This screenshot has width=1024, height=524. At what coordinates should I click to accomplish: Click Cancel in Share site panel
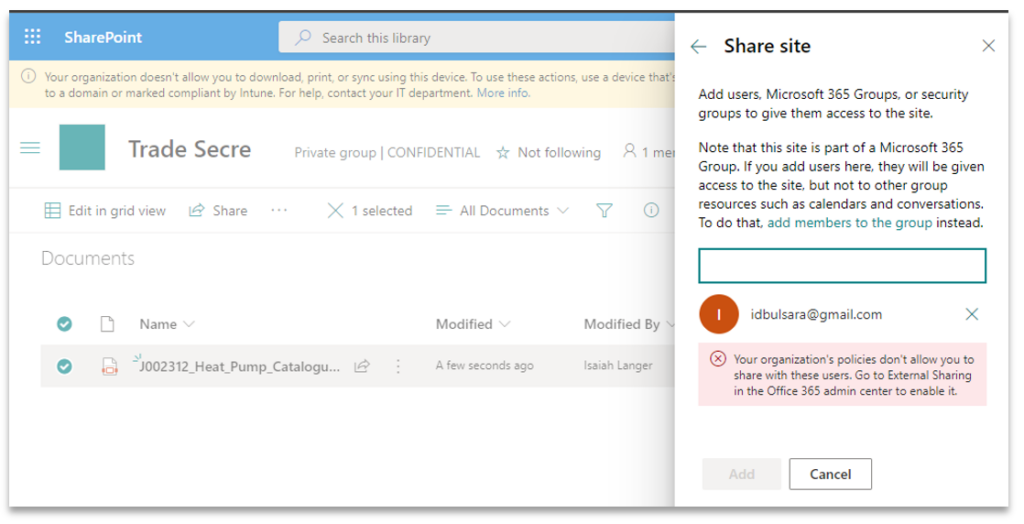(830, 474)
